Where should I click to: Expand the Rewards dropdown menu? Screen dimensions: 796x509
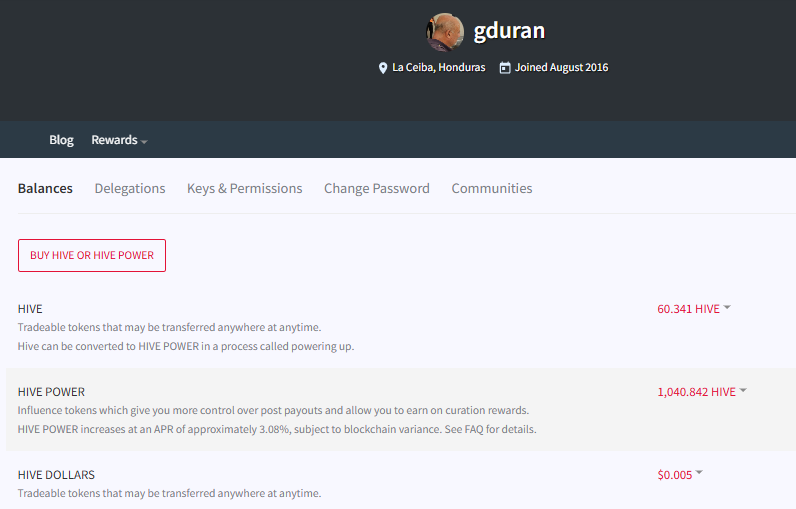(119, 140)
